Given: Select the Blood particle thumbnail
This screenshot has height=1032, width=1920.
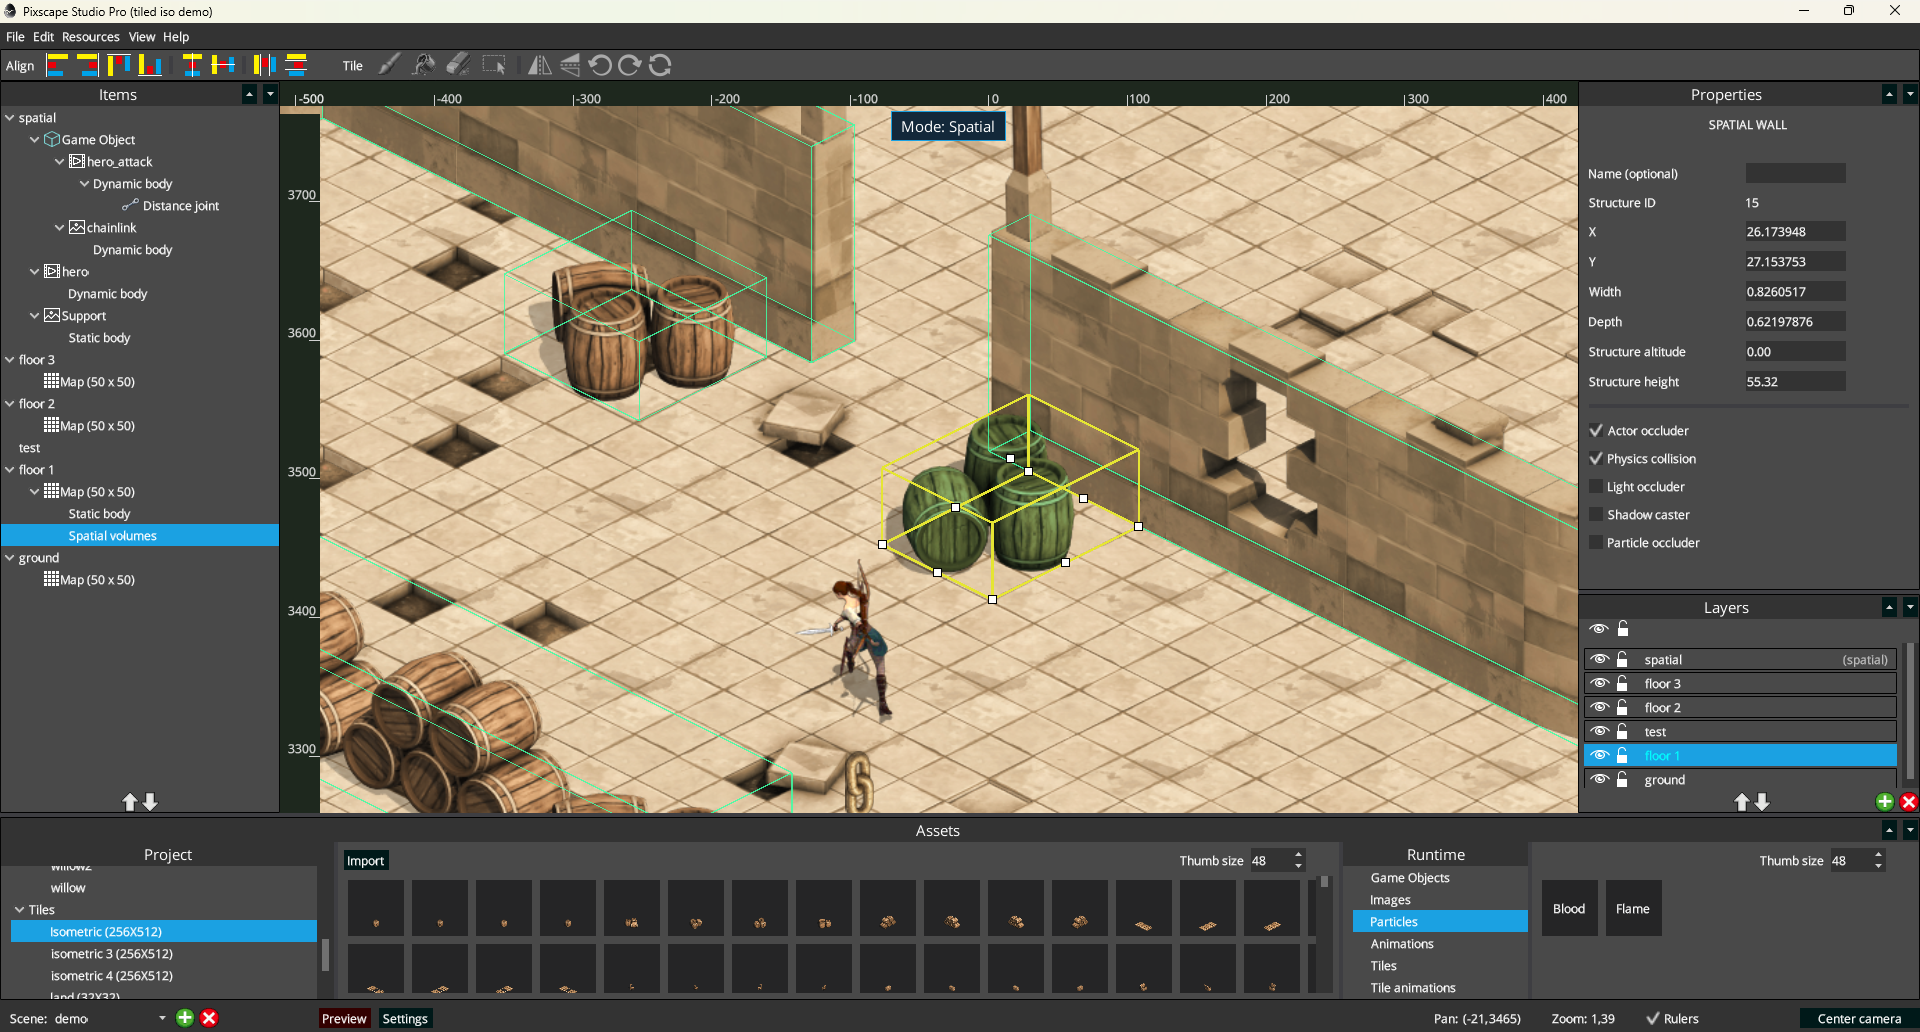Looking at the screenshot, I should click(x=1569, y=908).
